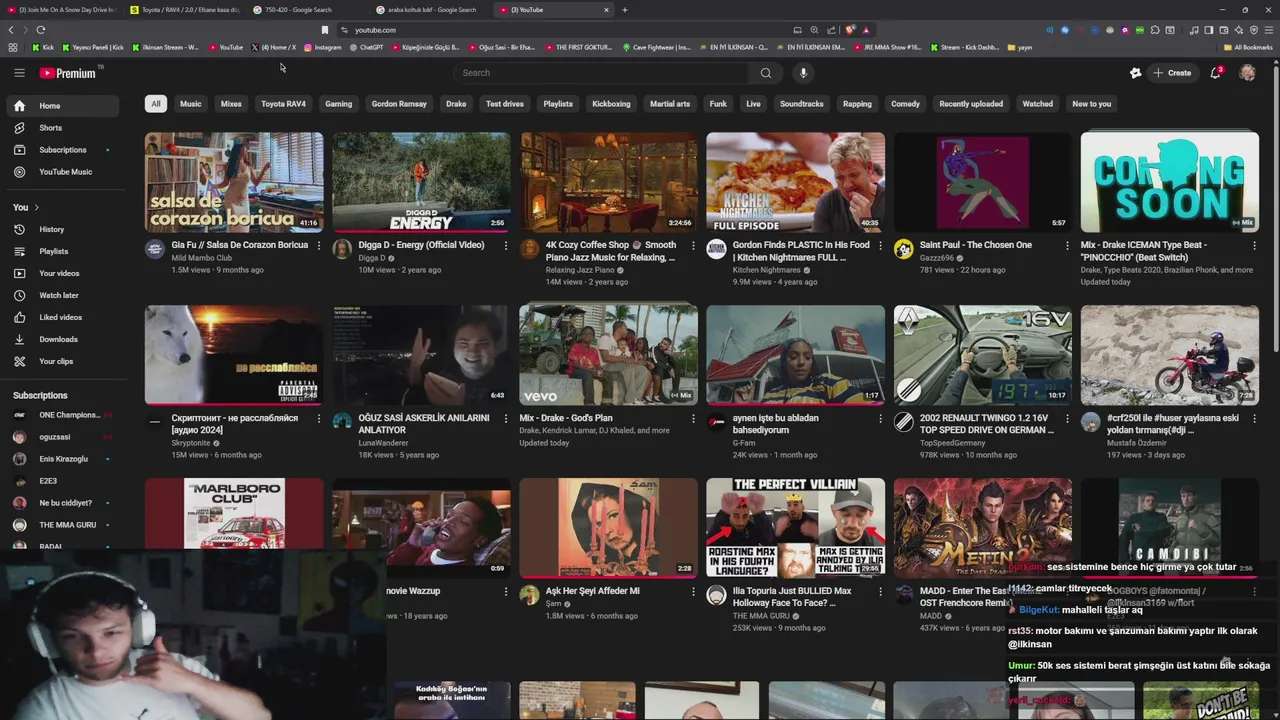
Task: Open the Salsa De Corazon Boricua thumbnail
Action: [x=234, y=182]
